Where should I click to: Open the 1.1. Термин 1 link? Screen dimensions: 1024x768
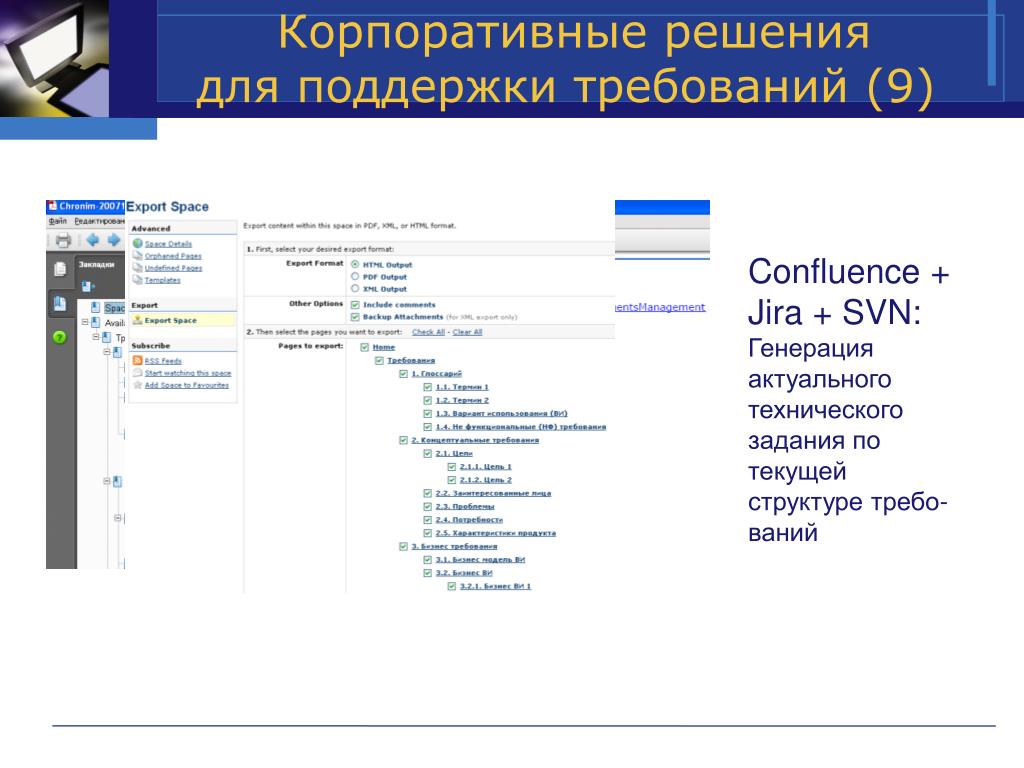462,387
